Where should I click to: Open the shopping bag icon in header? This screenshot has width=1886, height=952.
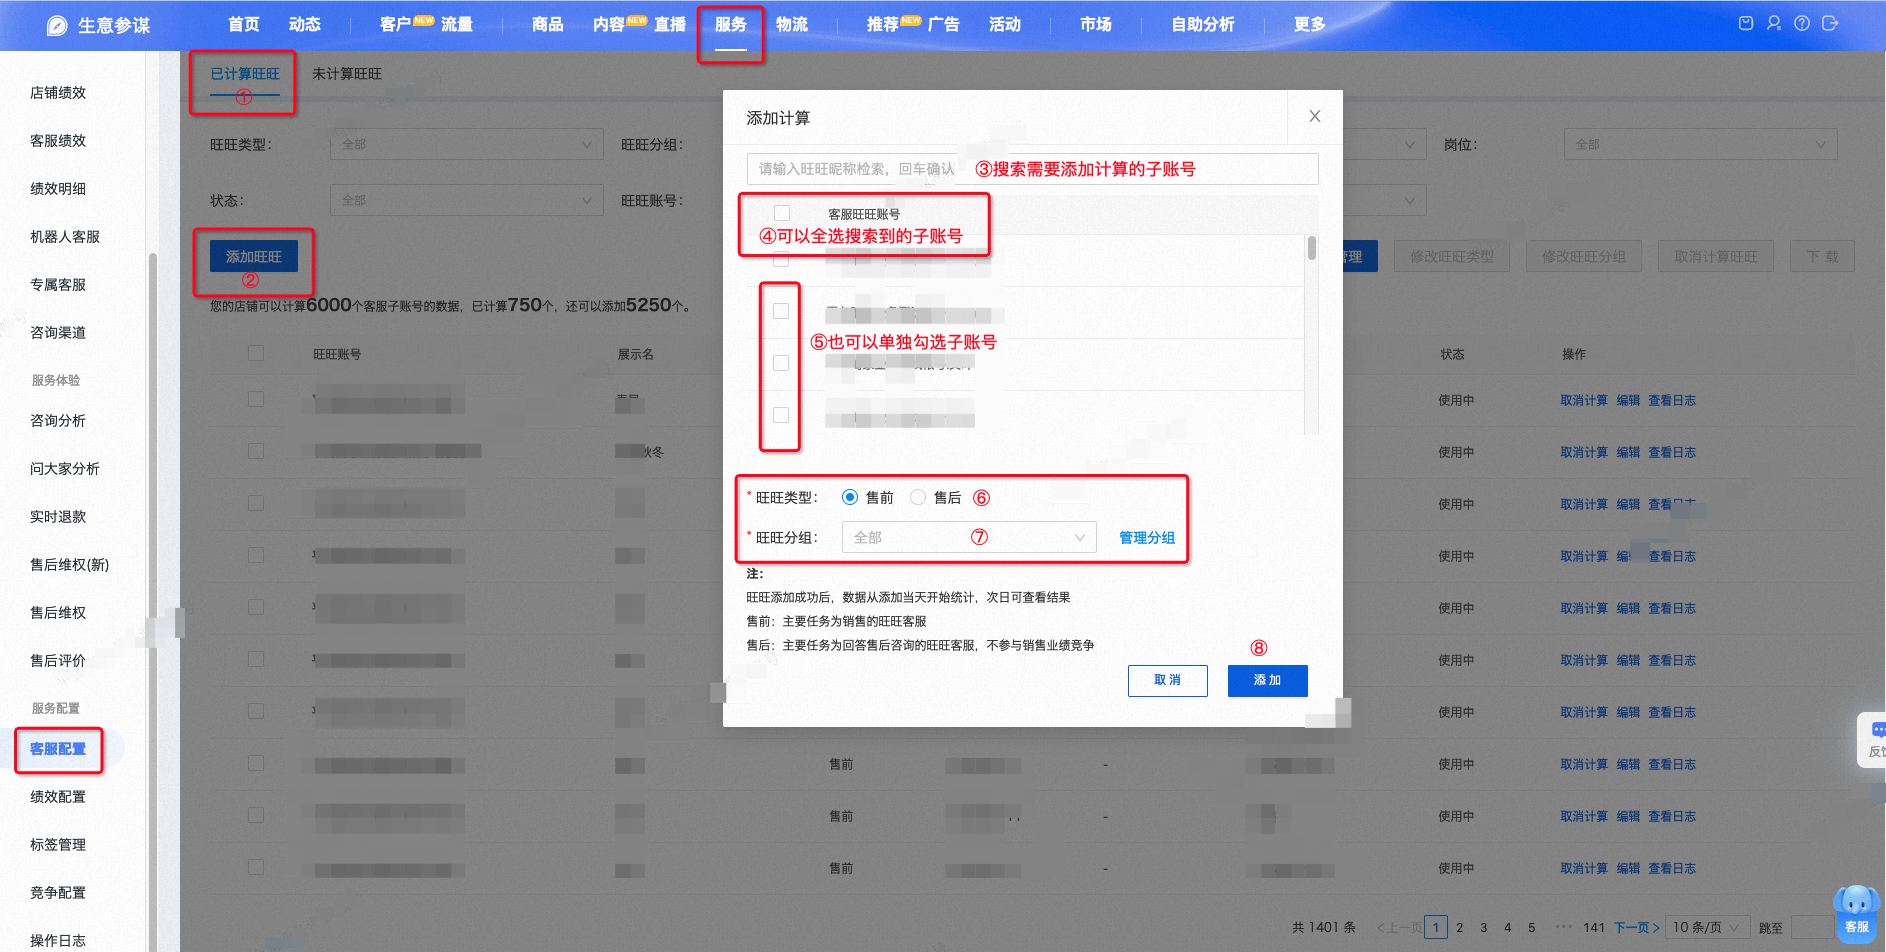tap(1746, 23)
